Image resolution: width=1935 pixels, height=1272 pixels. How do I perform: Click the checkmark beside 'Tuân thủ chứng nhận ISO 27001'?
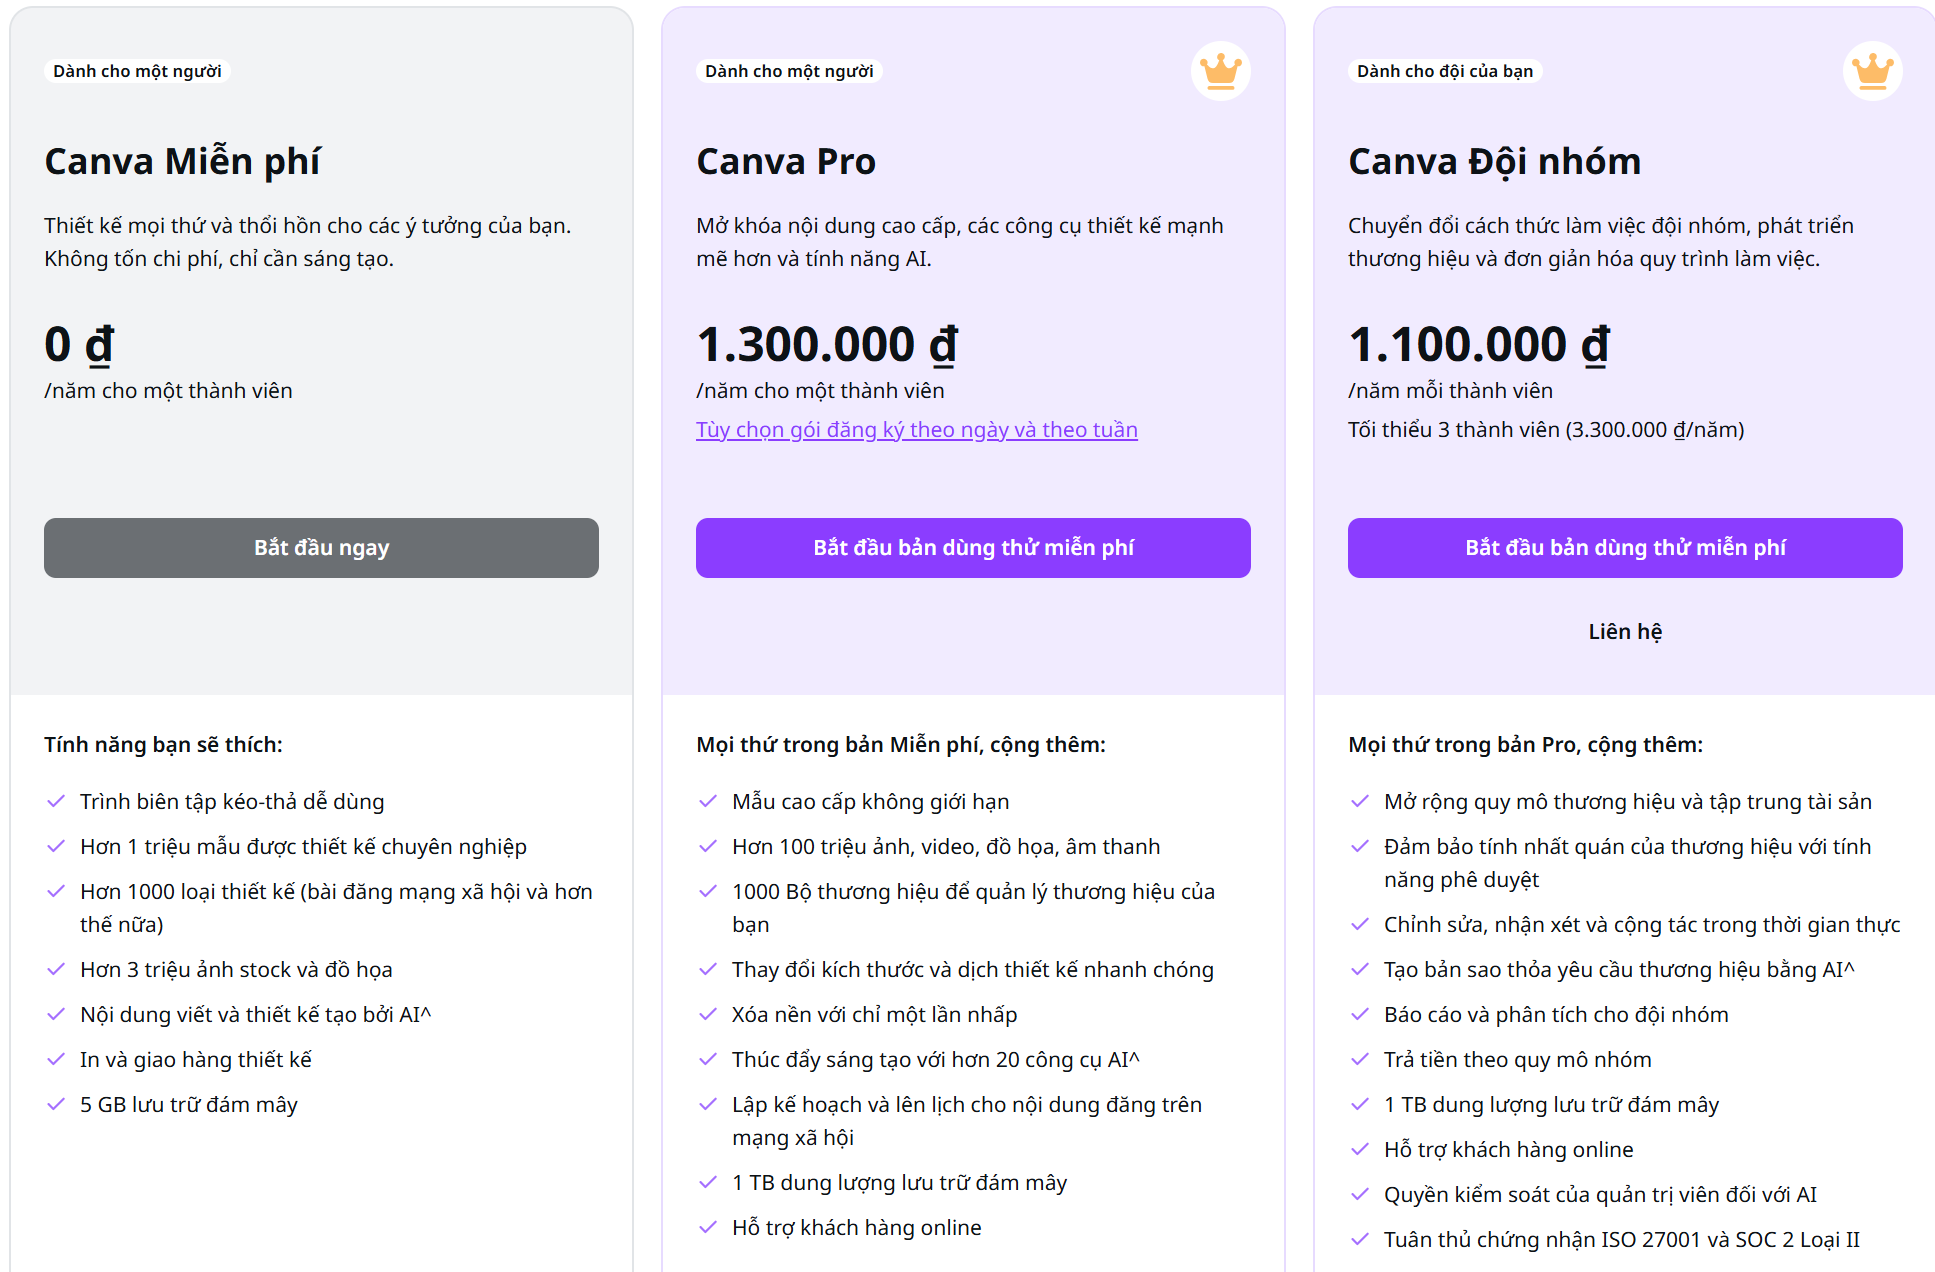coord(1359,1238)
